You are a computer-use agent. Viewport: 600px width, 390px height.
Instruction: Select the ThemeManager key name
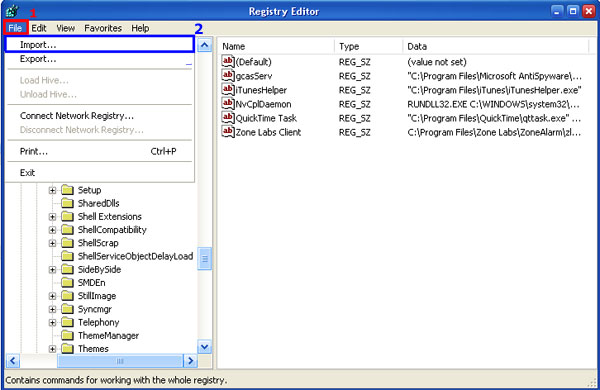click(108, 336)
